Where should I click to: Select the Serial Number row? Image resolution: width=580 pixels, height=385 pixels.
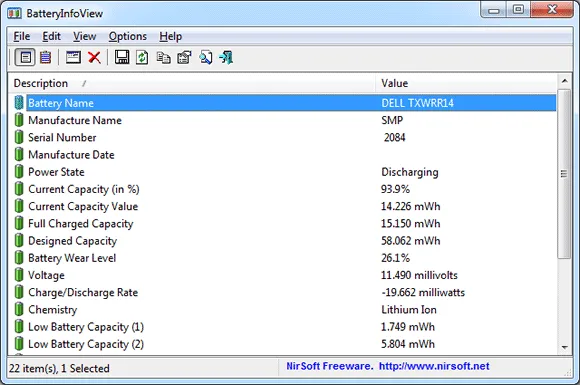click(x=283, y=137)
